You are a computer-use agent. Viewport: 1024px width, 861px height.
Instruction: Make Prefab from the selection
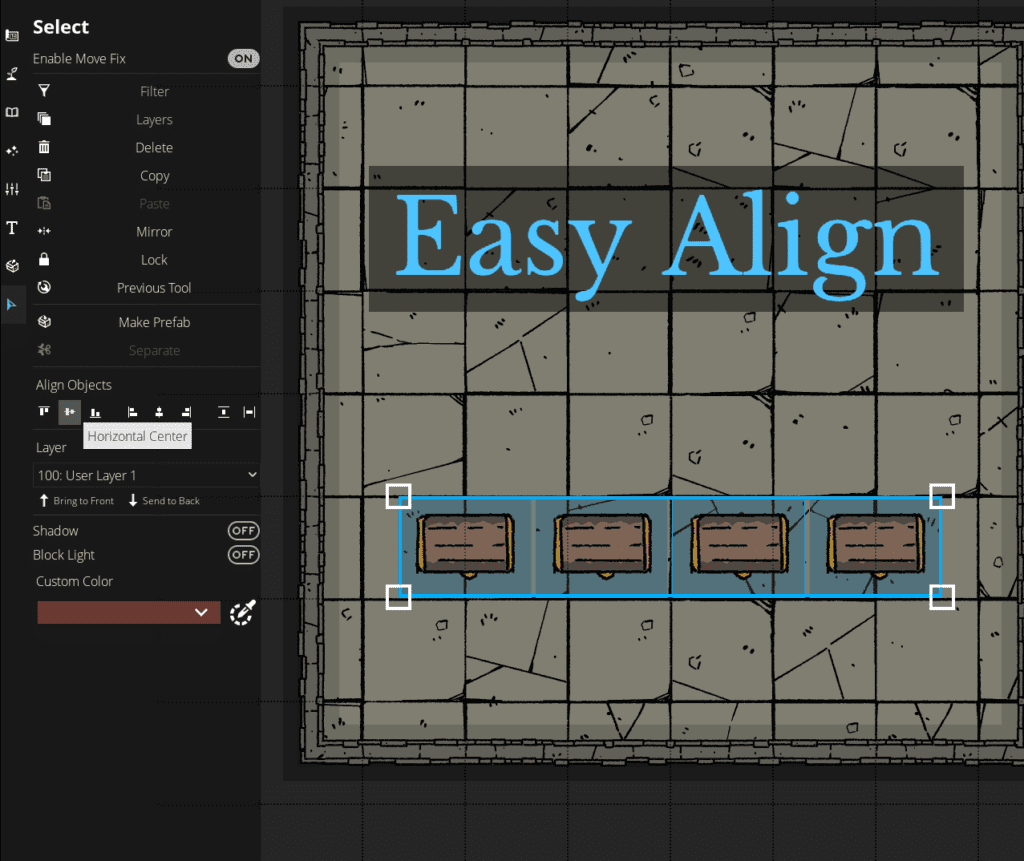[x=147, y=322]
